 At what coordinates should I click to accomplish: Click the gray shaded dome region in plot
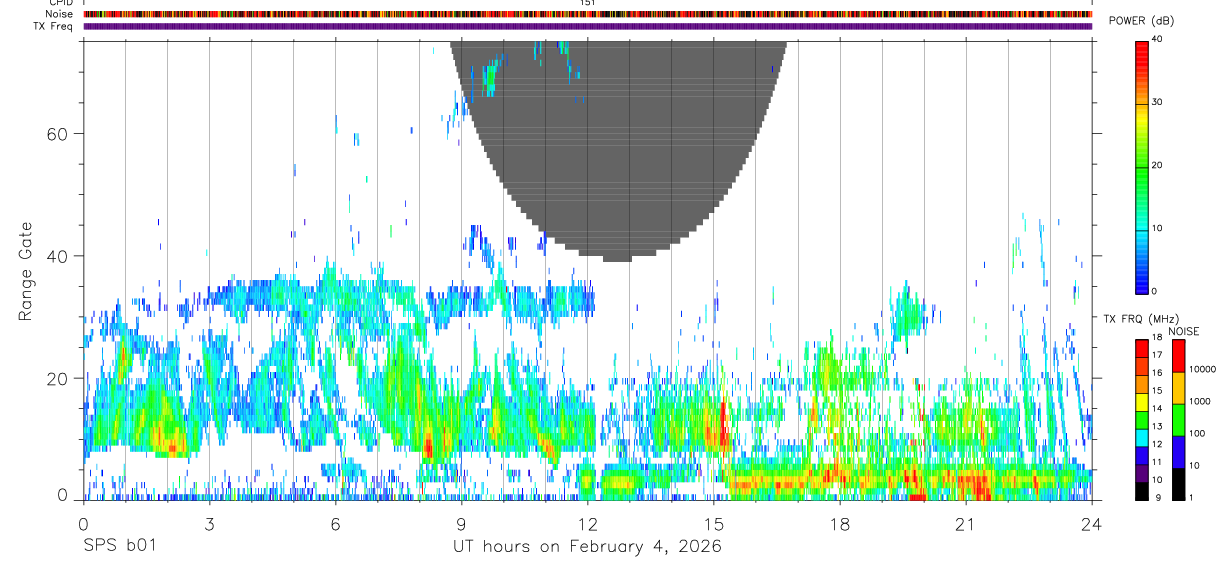618,150
